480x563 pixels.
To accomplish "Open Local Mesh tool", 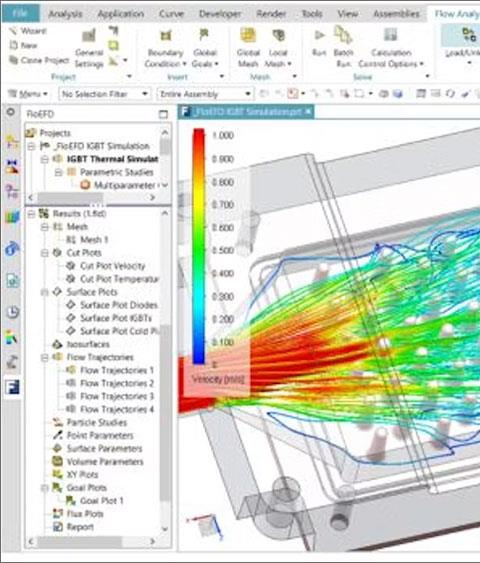I will [x=278, y=35].
